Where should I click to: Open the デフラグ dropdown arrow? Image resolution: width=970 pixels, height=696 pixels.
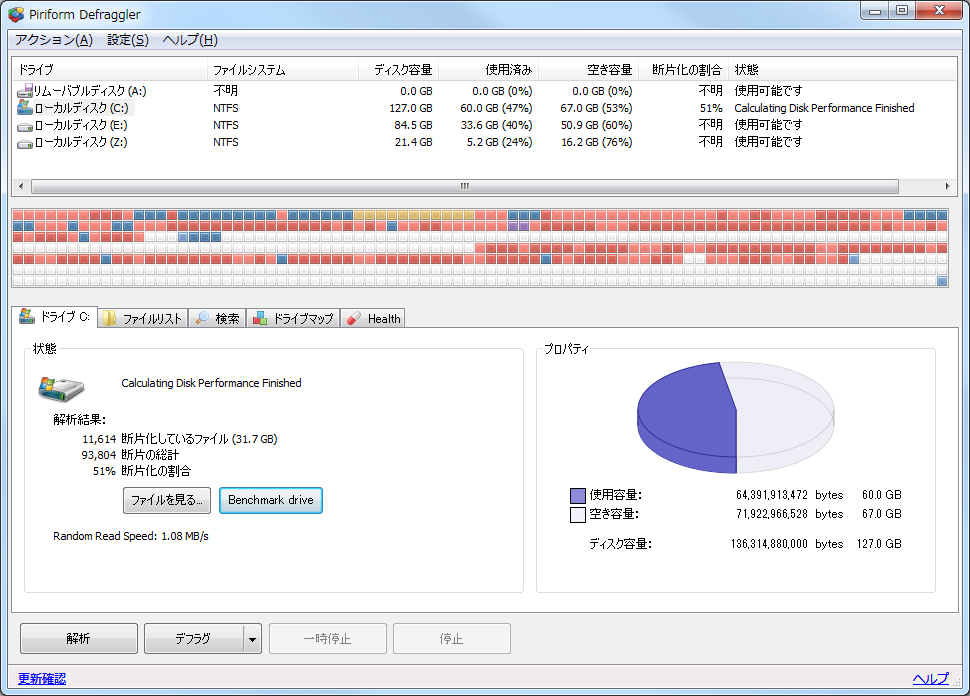click(x=251, y=638)
